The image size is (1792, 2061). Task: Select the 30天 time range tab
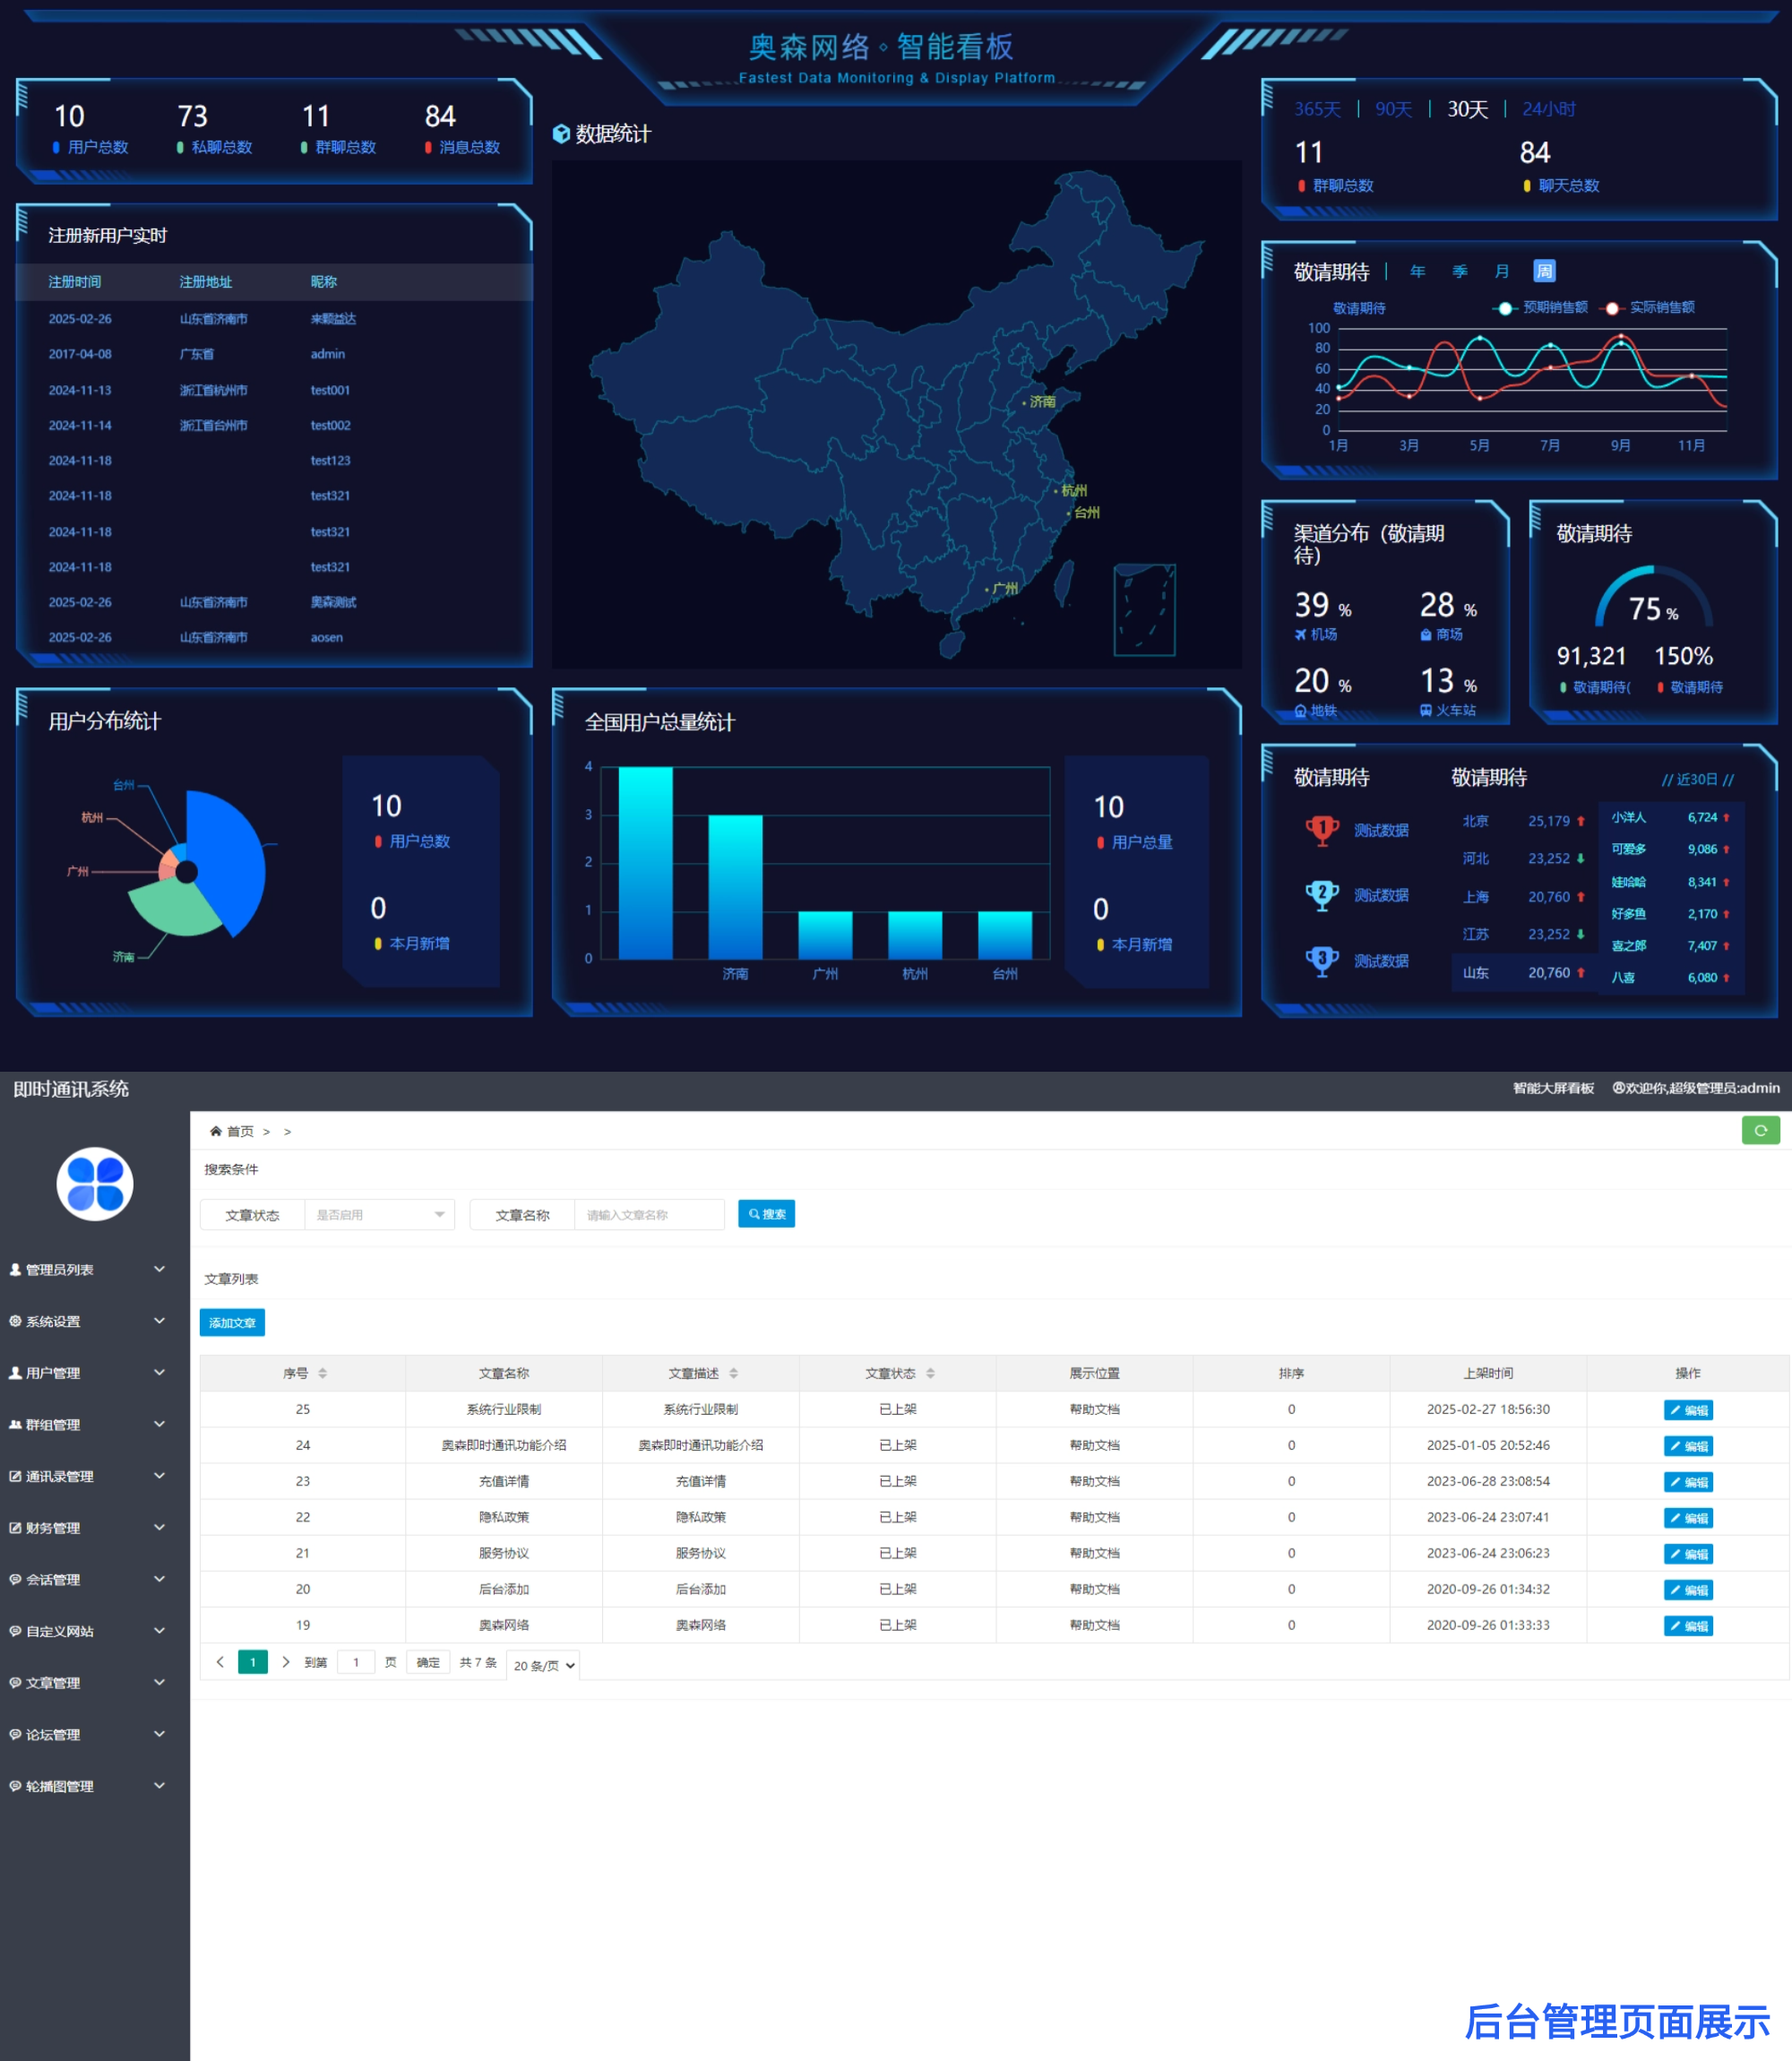[1467, 109]
